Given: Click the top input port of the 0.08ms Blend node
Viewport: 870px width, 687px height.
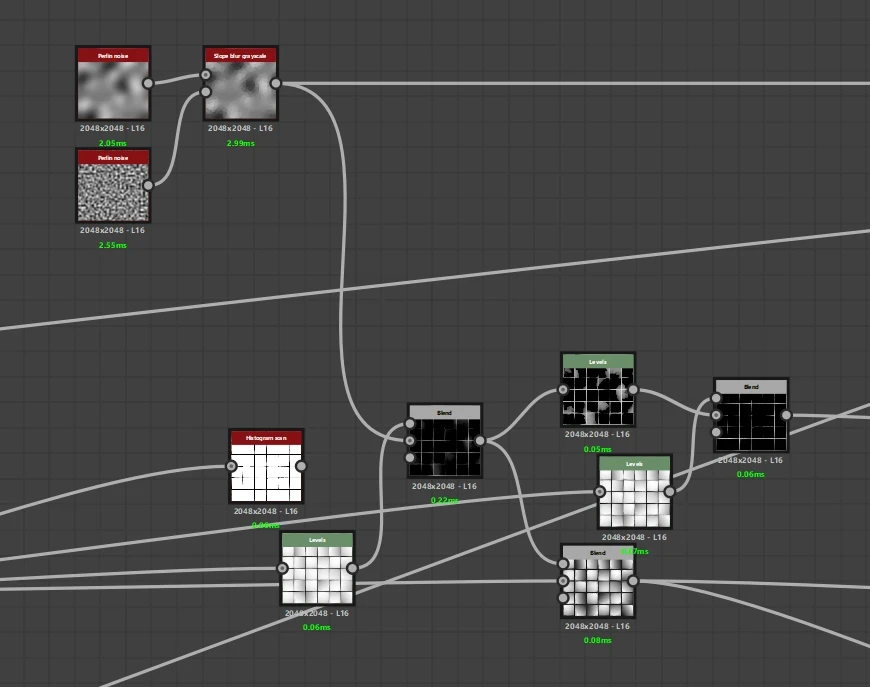Looking at the screenshot, I should pos(563,564).
